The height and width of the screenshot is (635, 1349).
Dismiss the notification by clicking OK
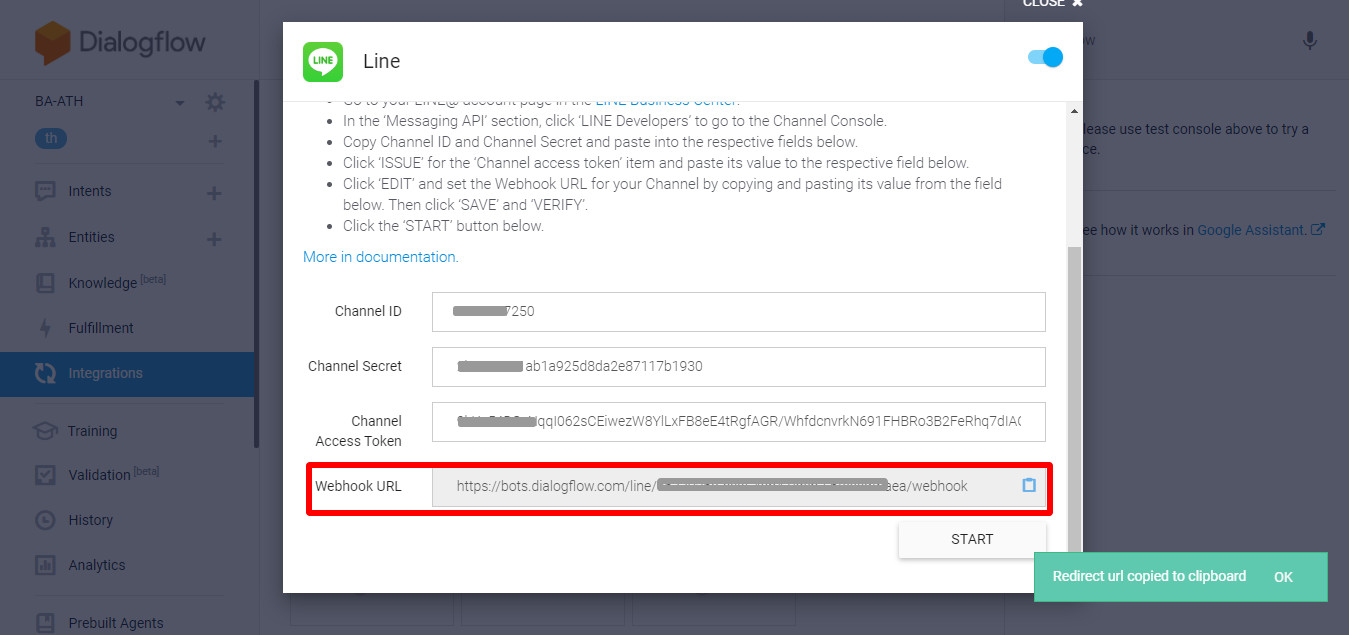1283,576
